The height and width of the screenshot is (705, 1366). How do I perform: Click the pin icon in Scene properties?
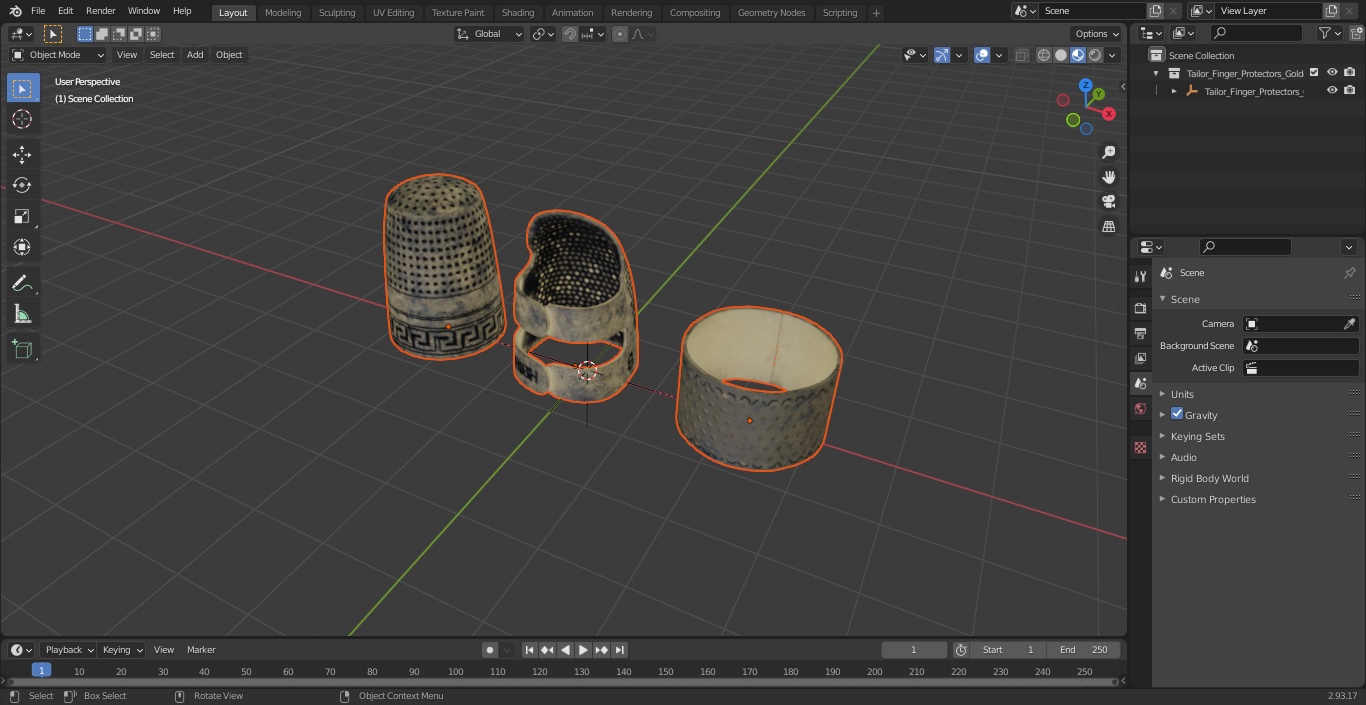(x=1349, y=273)
